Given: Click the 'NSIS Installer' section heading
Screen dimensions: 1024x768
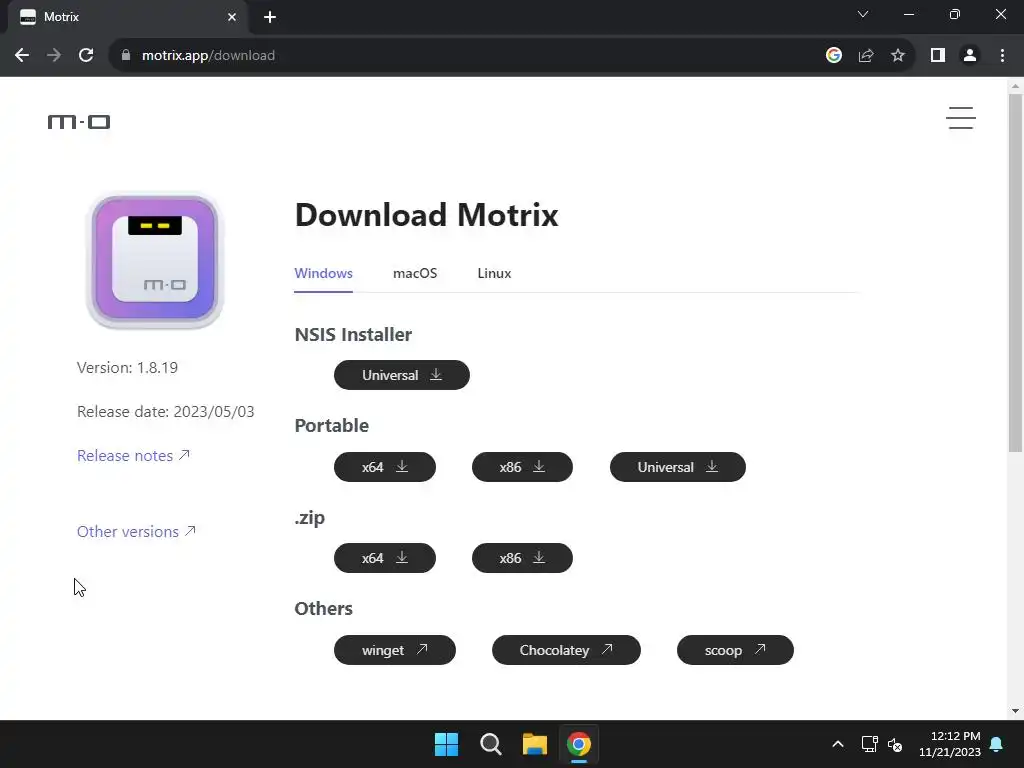Looking at the screenshot, I should 353,334.
